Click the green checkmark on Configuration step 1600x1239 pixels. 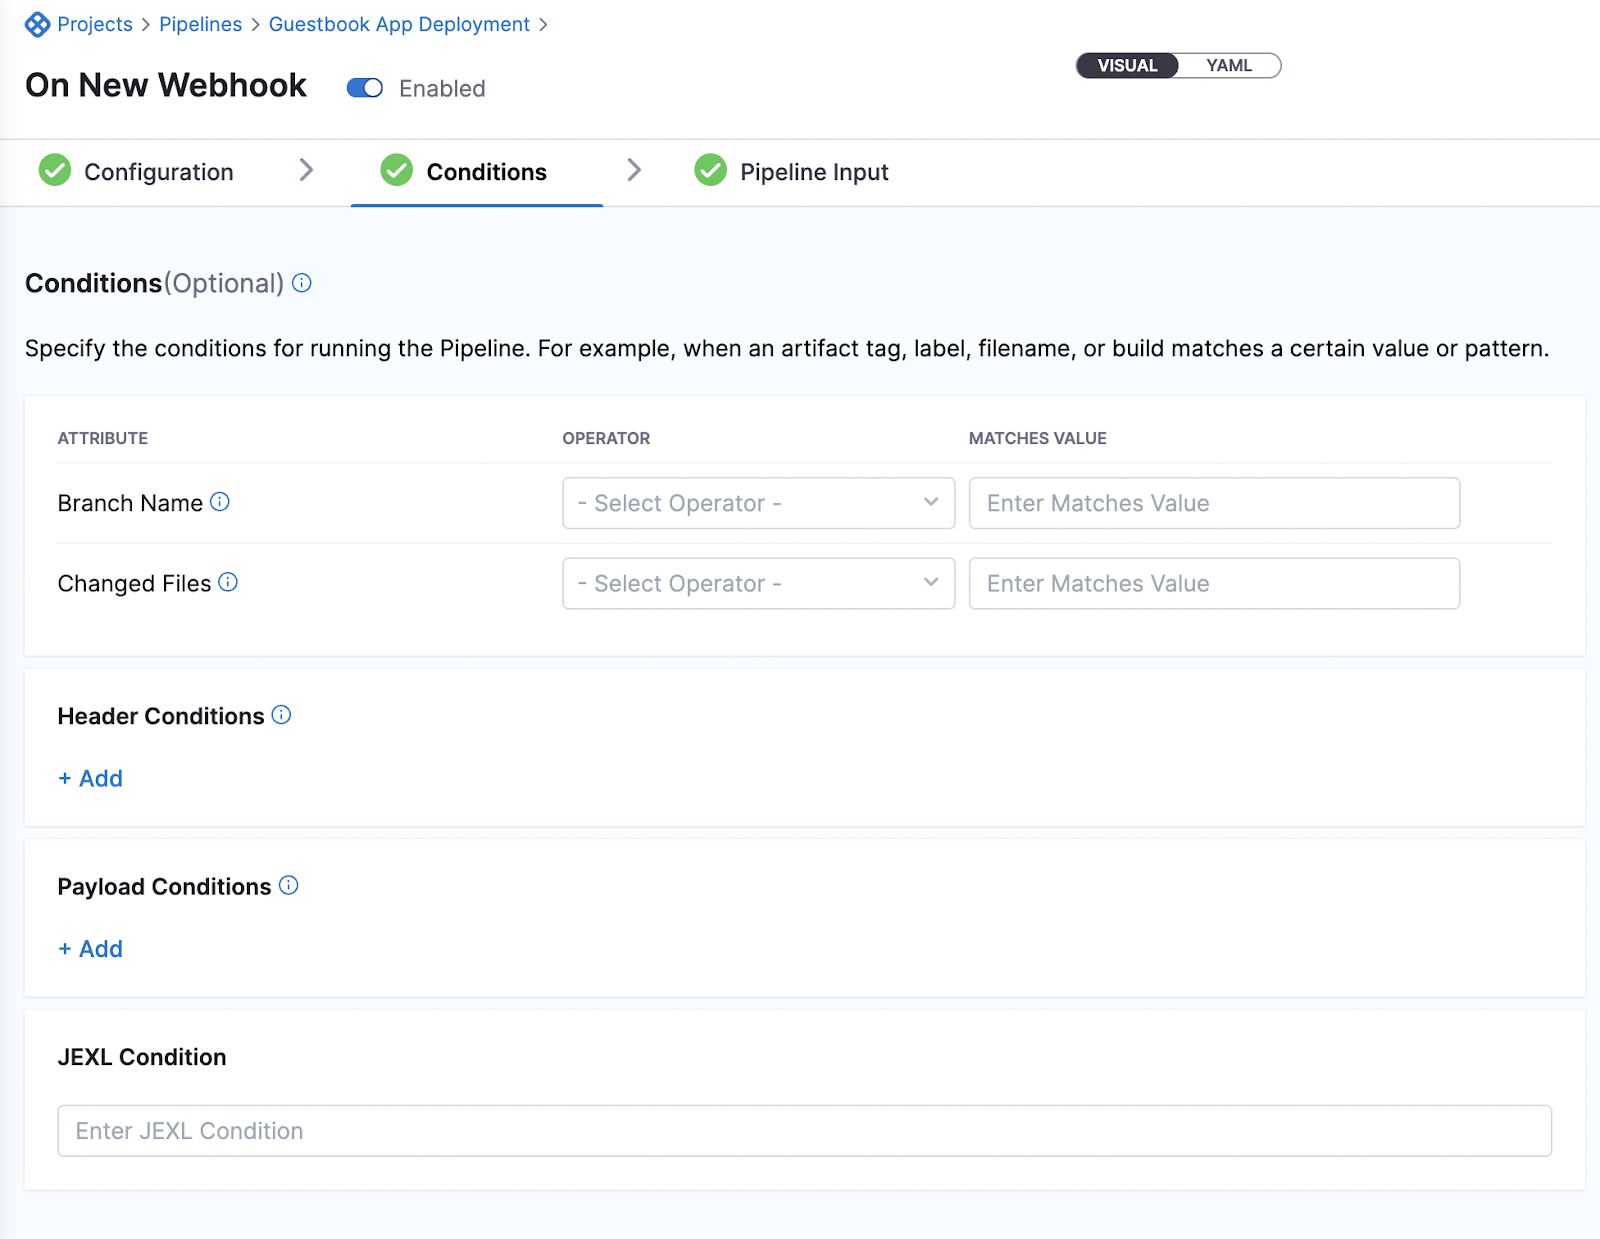55,171
